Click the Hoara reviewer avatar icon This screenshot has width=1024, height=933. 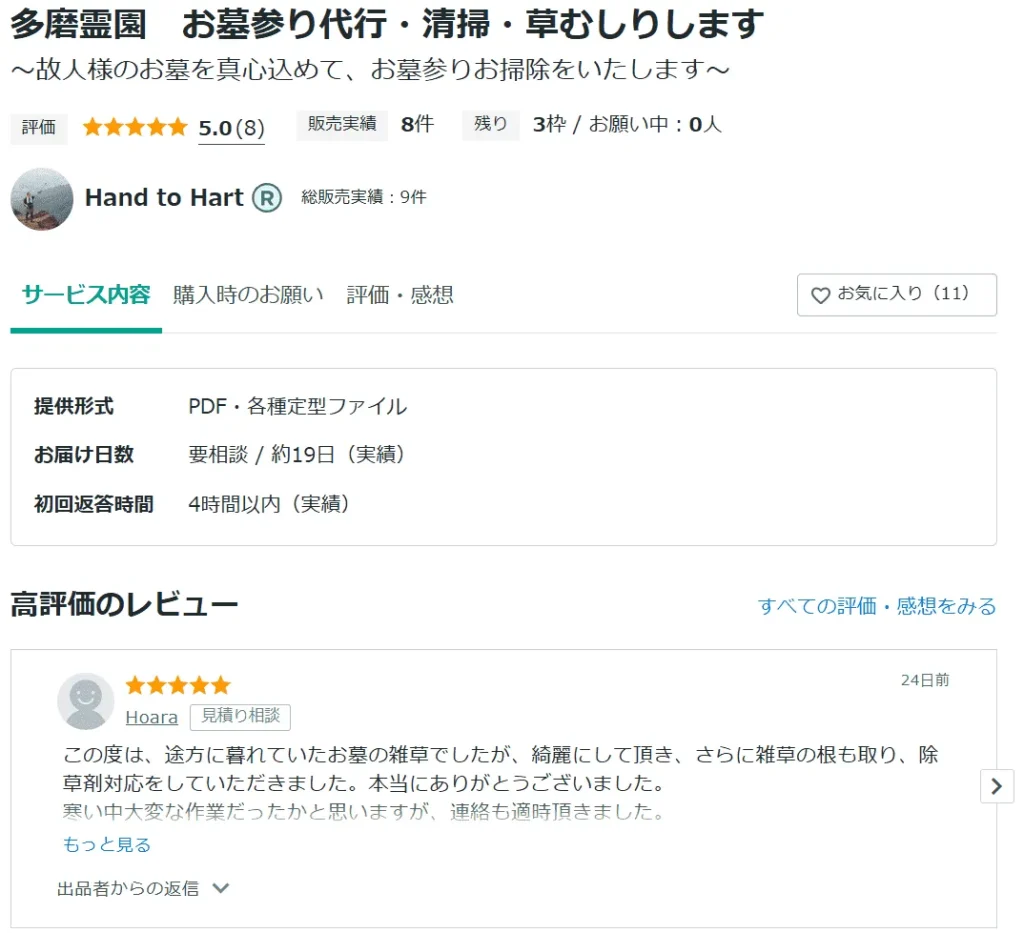tap(85, 700)
